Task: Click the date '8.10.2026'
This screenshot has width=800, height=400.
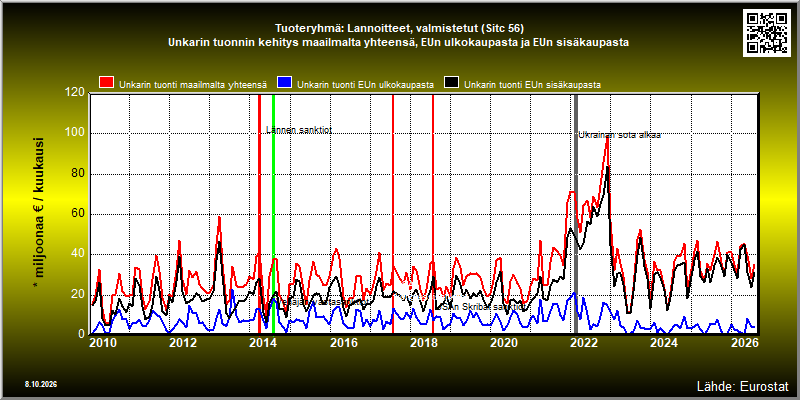Action: point(40,384)
